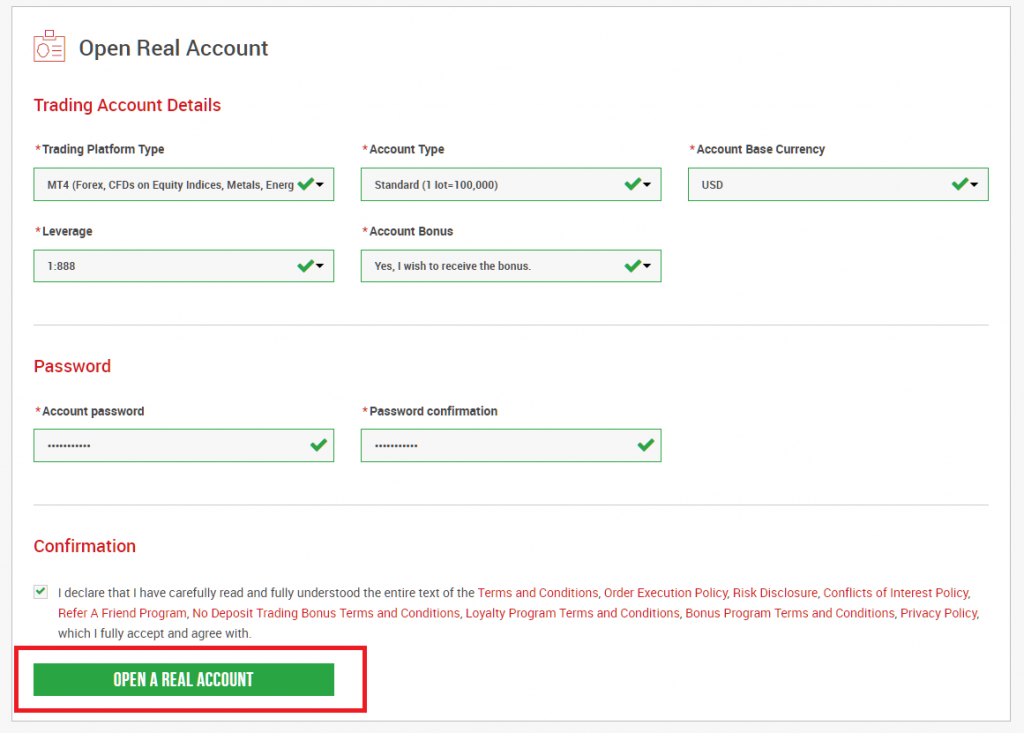Open the Terms and Conditions link

coord(537,593)
